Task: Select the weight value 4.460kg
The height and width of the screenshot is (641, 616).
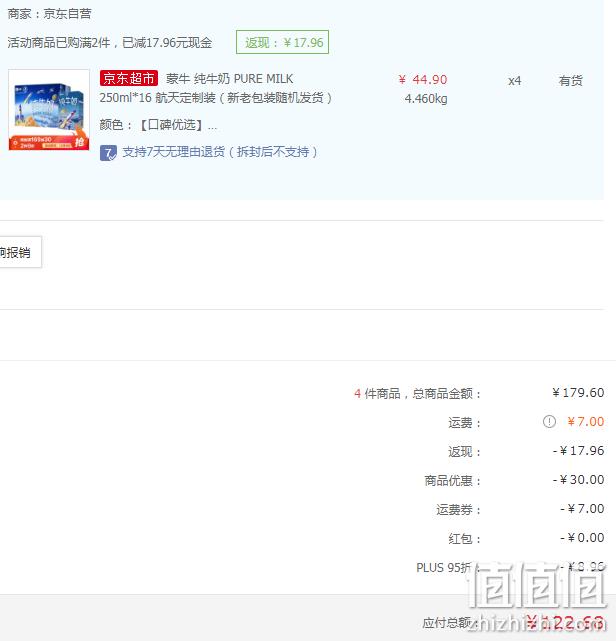Action: tap(426, 99)
